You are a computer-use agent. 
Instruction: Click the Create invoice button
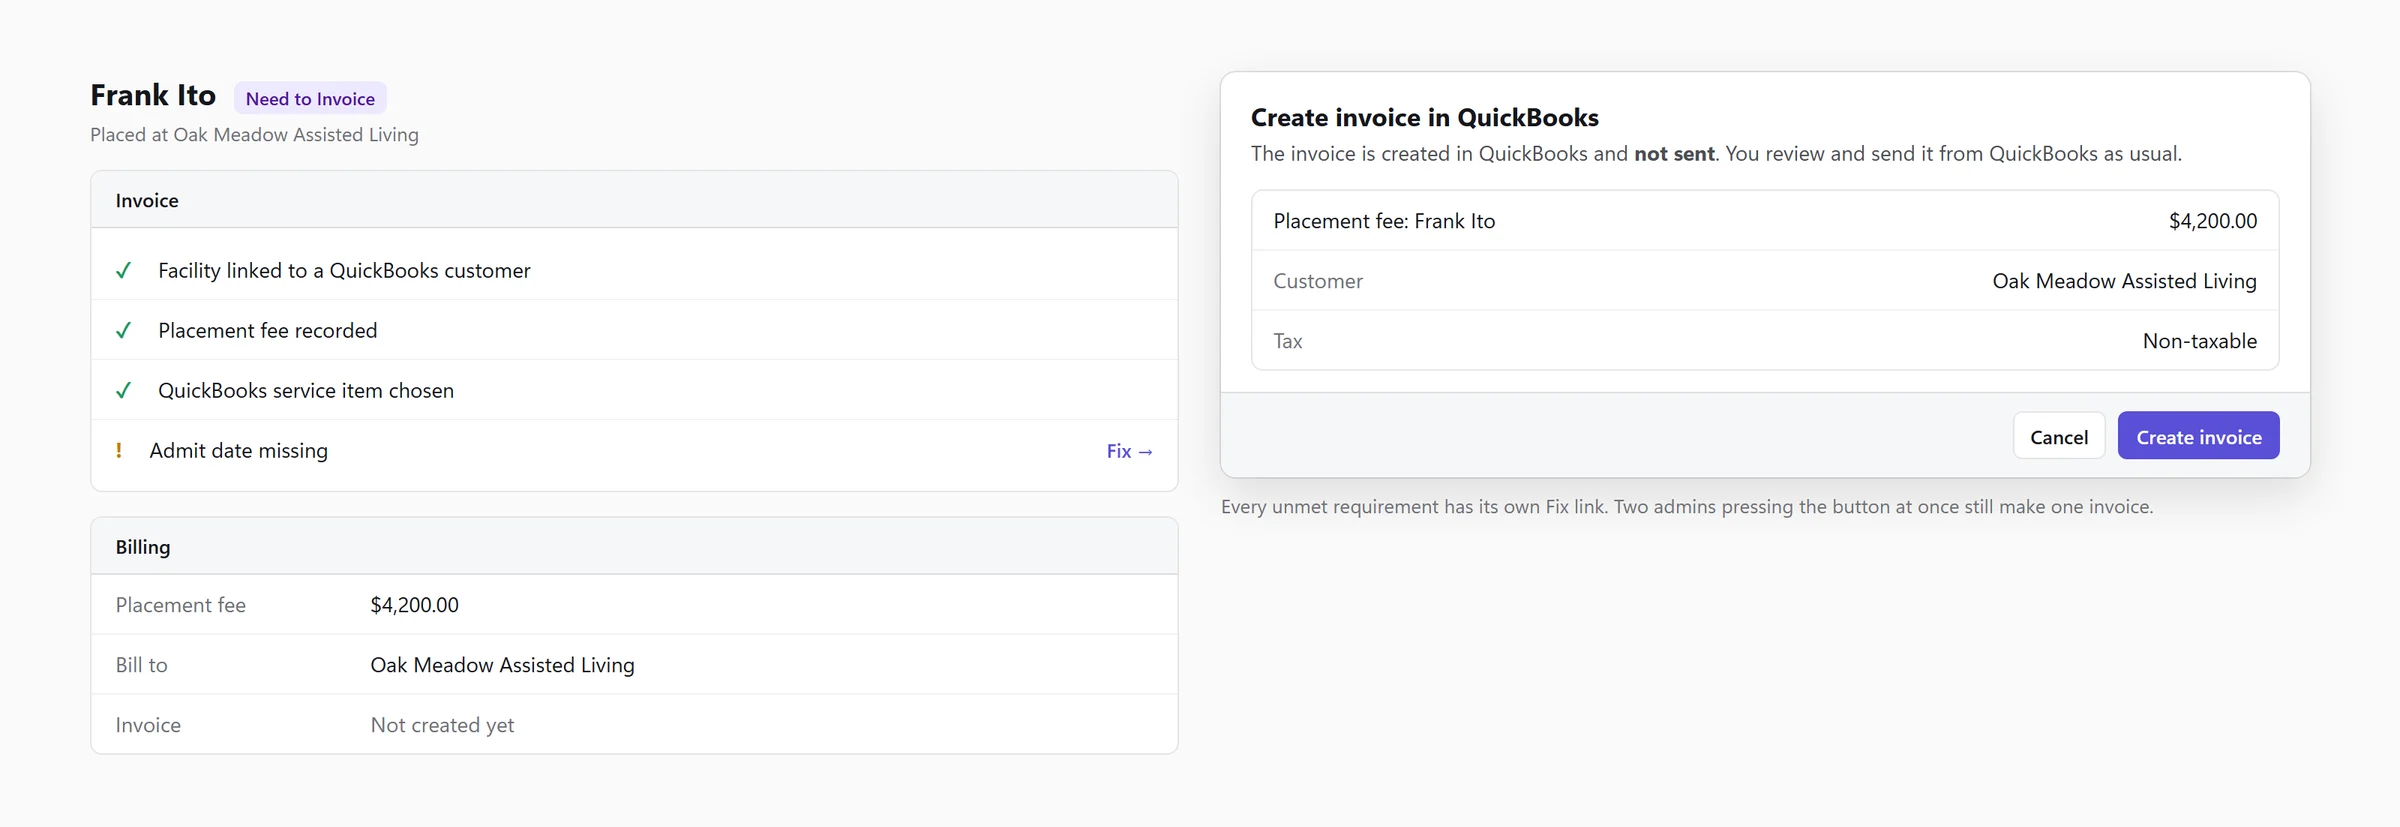2198,436
